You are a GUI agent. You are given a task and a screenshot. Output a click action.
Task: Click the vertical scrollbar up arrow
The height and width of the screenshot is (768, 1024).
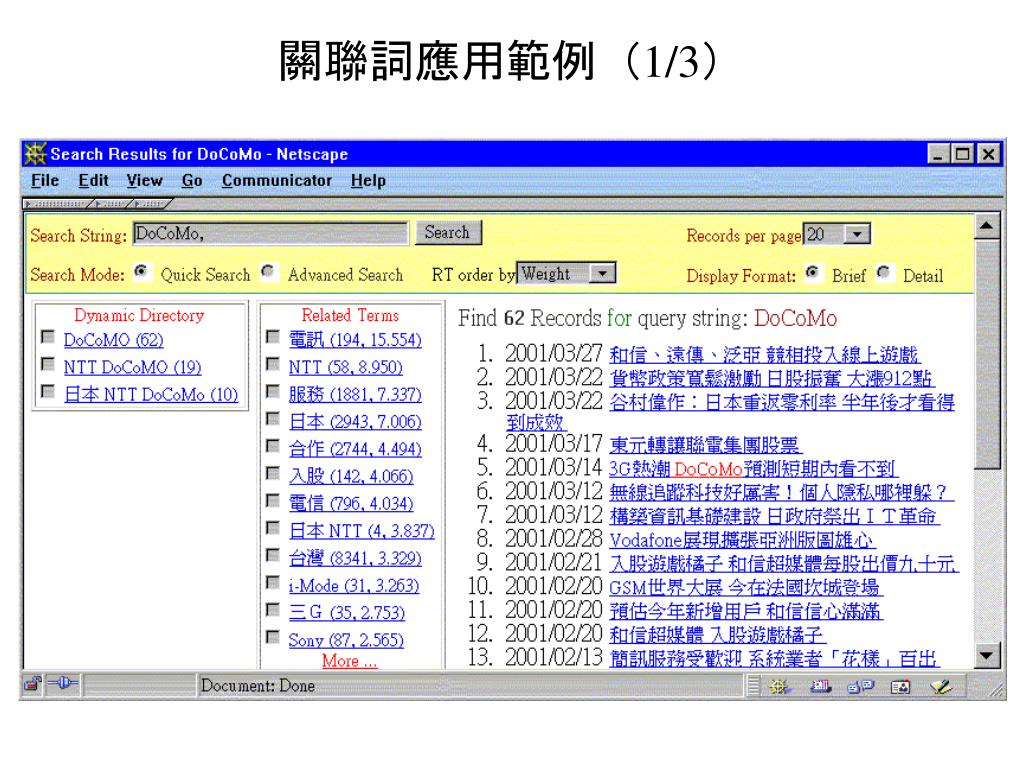[987, 227]
